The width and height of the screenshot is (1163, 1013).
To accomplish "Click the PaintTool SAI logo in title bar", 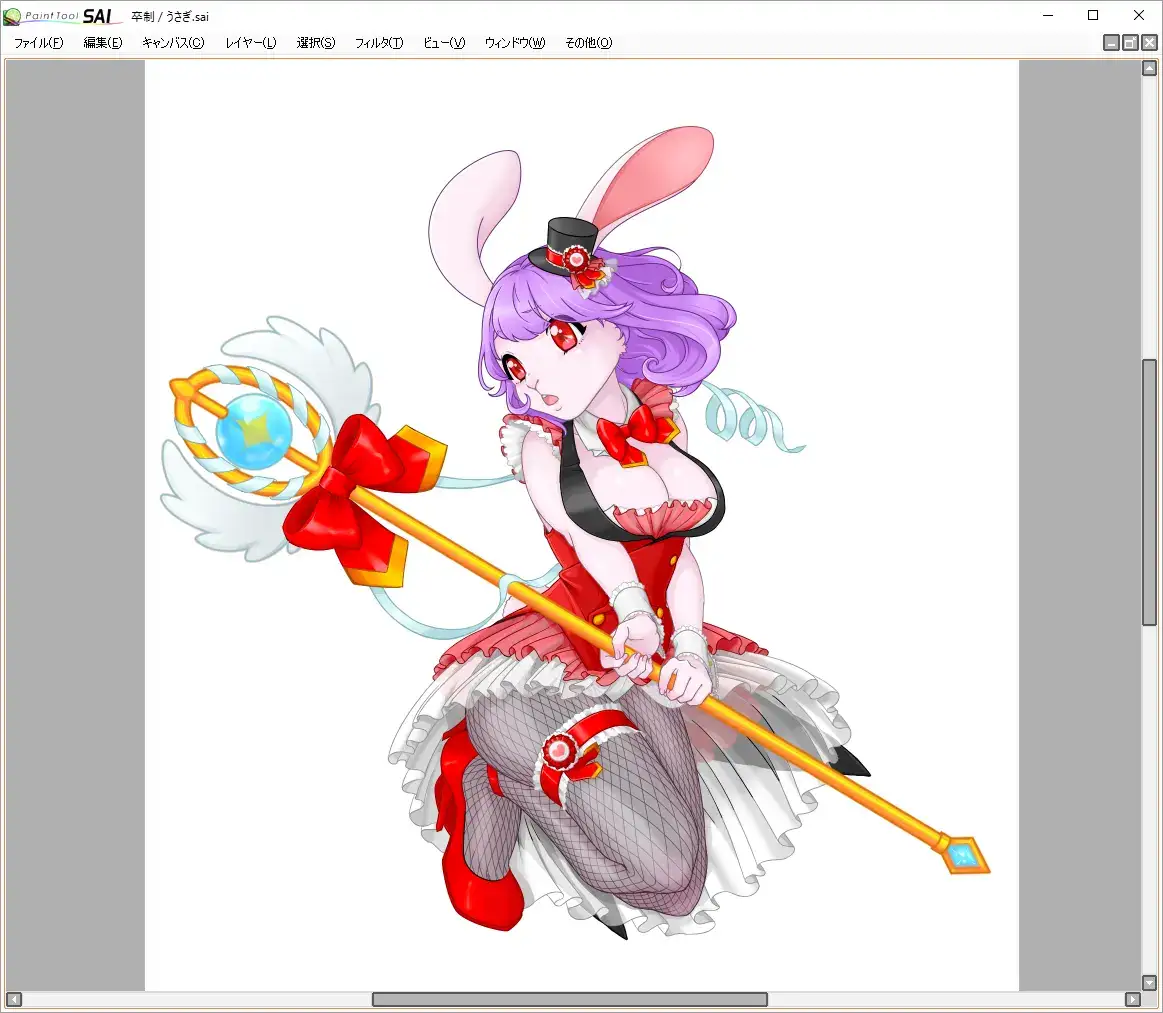I will tap(62, 16).
